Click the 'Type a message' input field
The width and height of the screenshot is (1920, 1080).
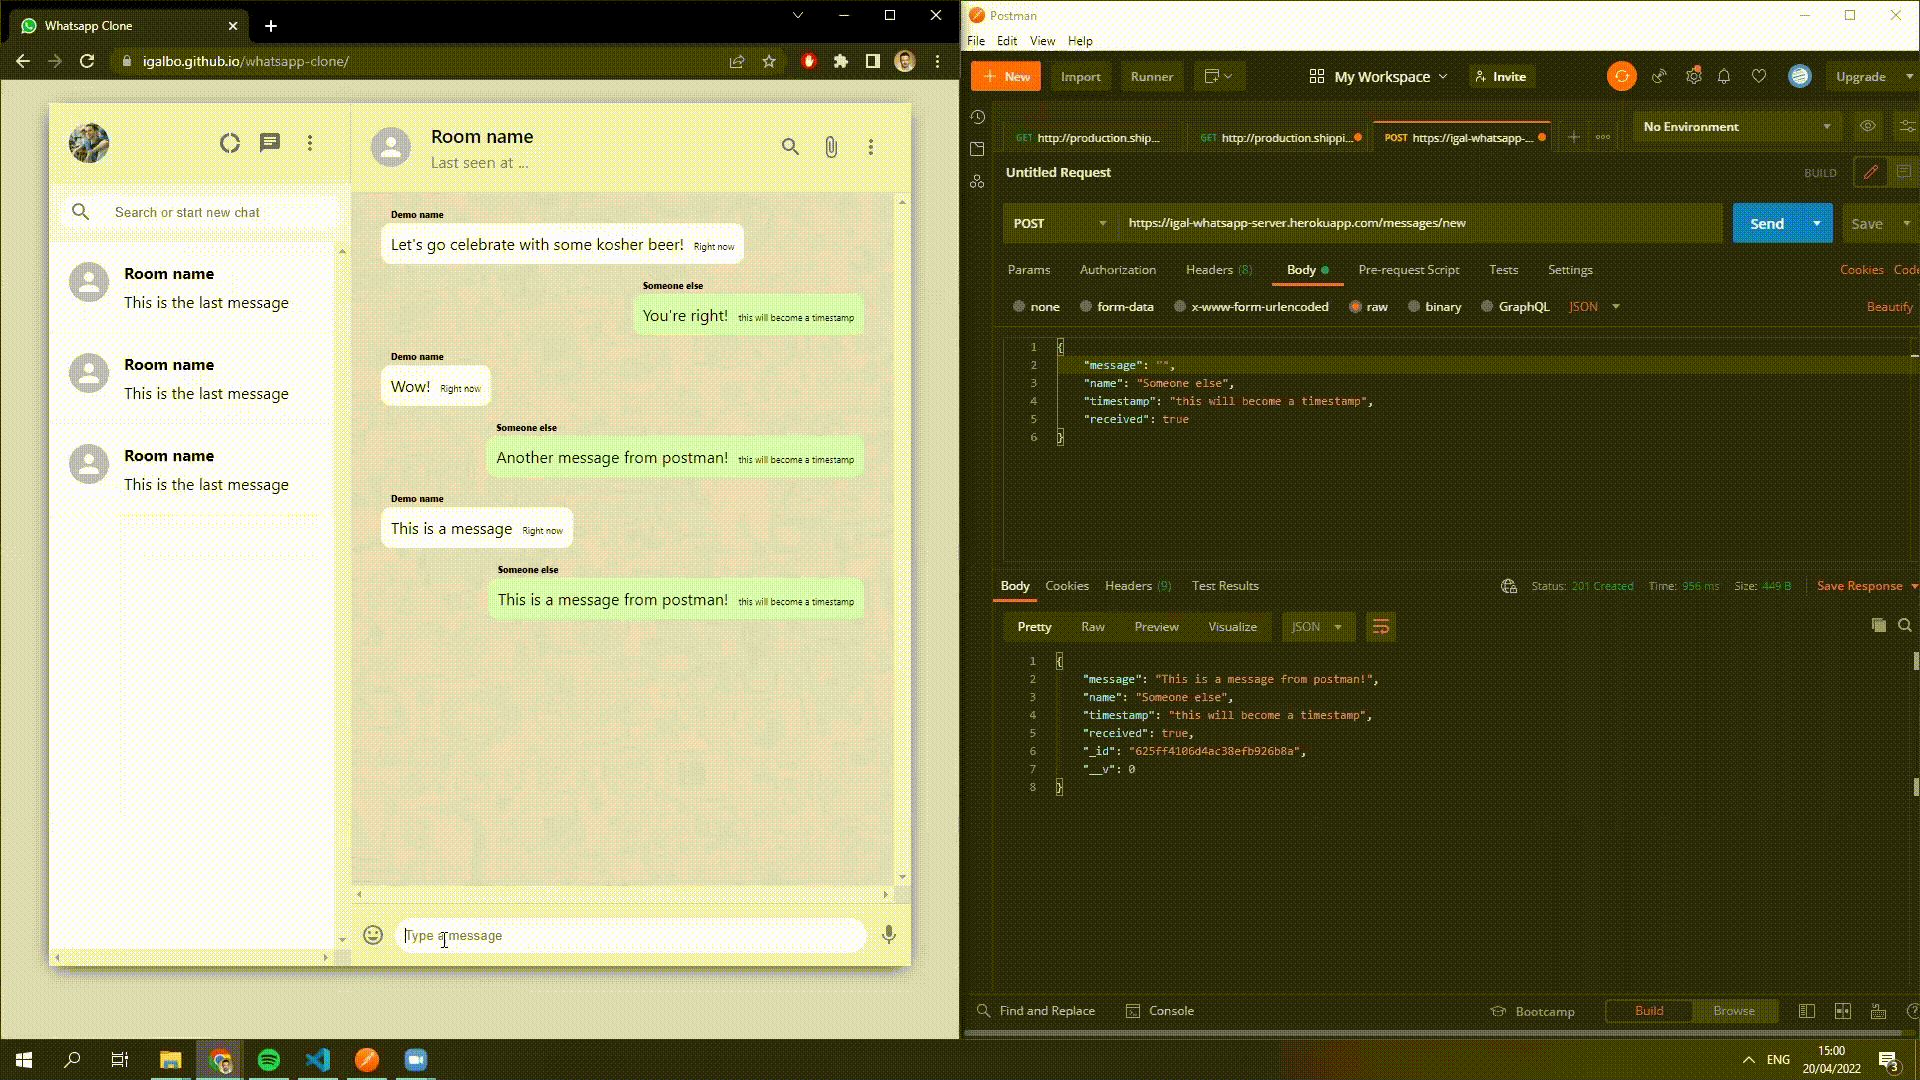631,935
